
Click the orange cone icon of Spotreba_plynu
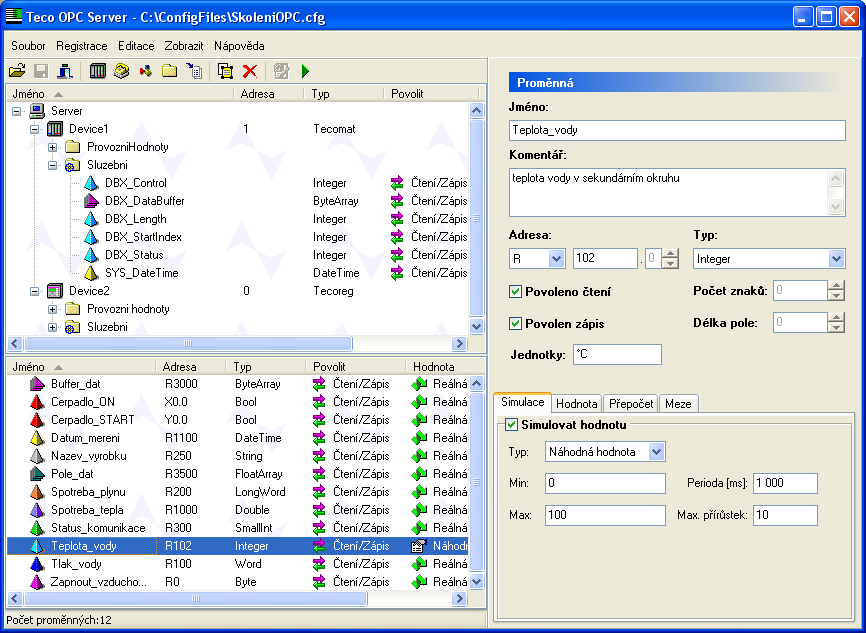point(37,492)
